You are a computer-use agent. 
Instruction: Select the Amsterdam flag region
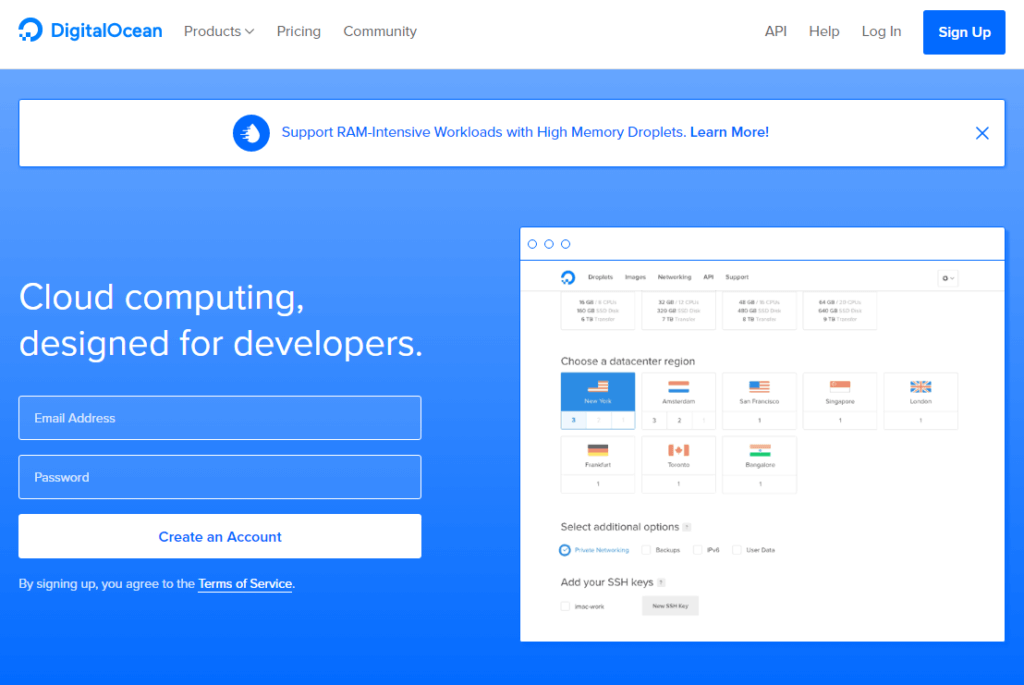pos(679,392)
